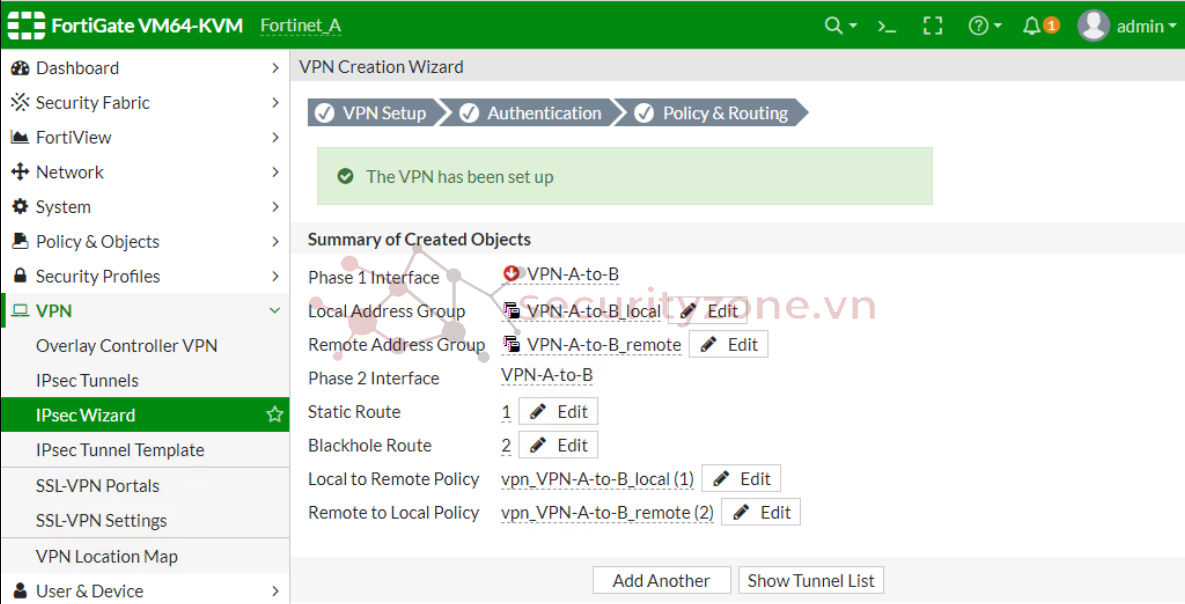Edit the Static Route
The height and width of the screenshot is (604, 1185).
pos(558,411)
